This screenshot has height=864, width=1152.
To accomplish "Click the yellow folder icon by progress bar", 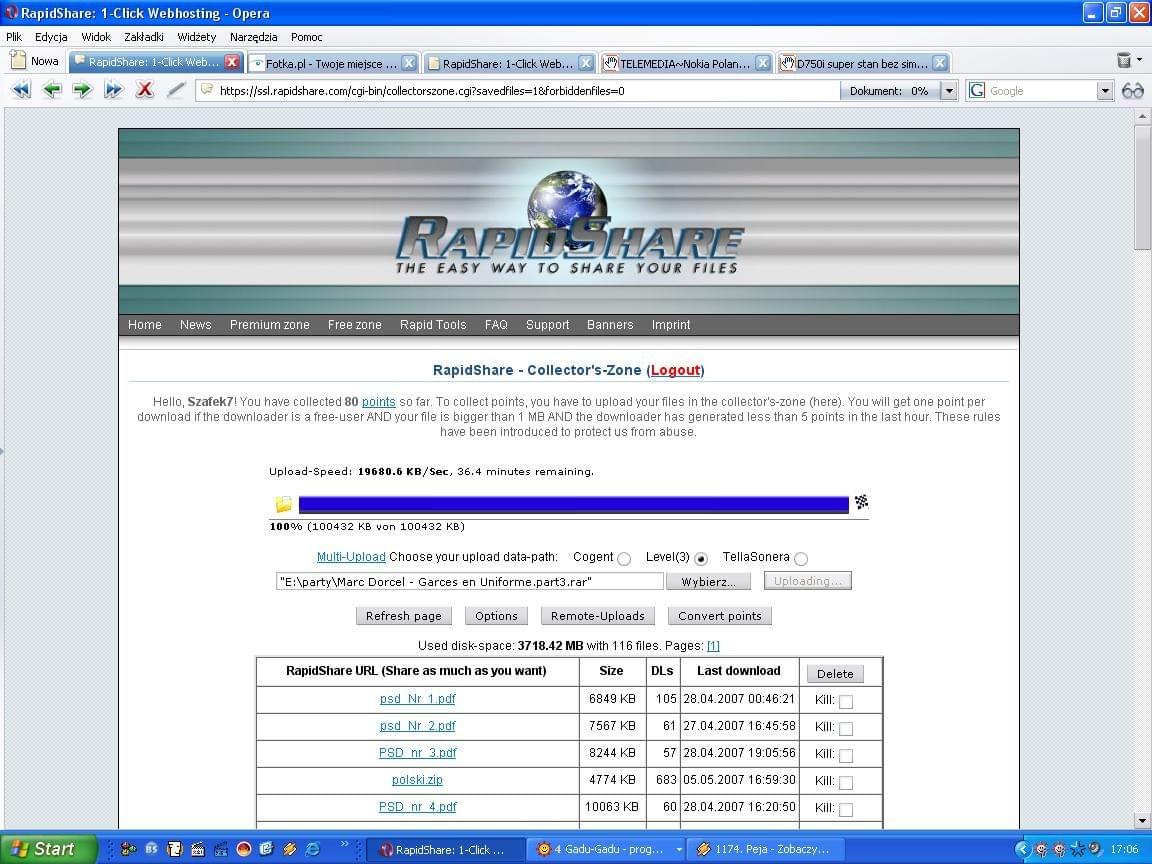I will pos(284,505).
